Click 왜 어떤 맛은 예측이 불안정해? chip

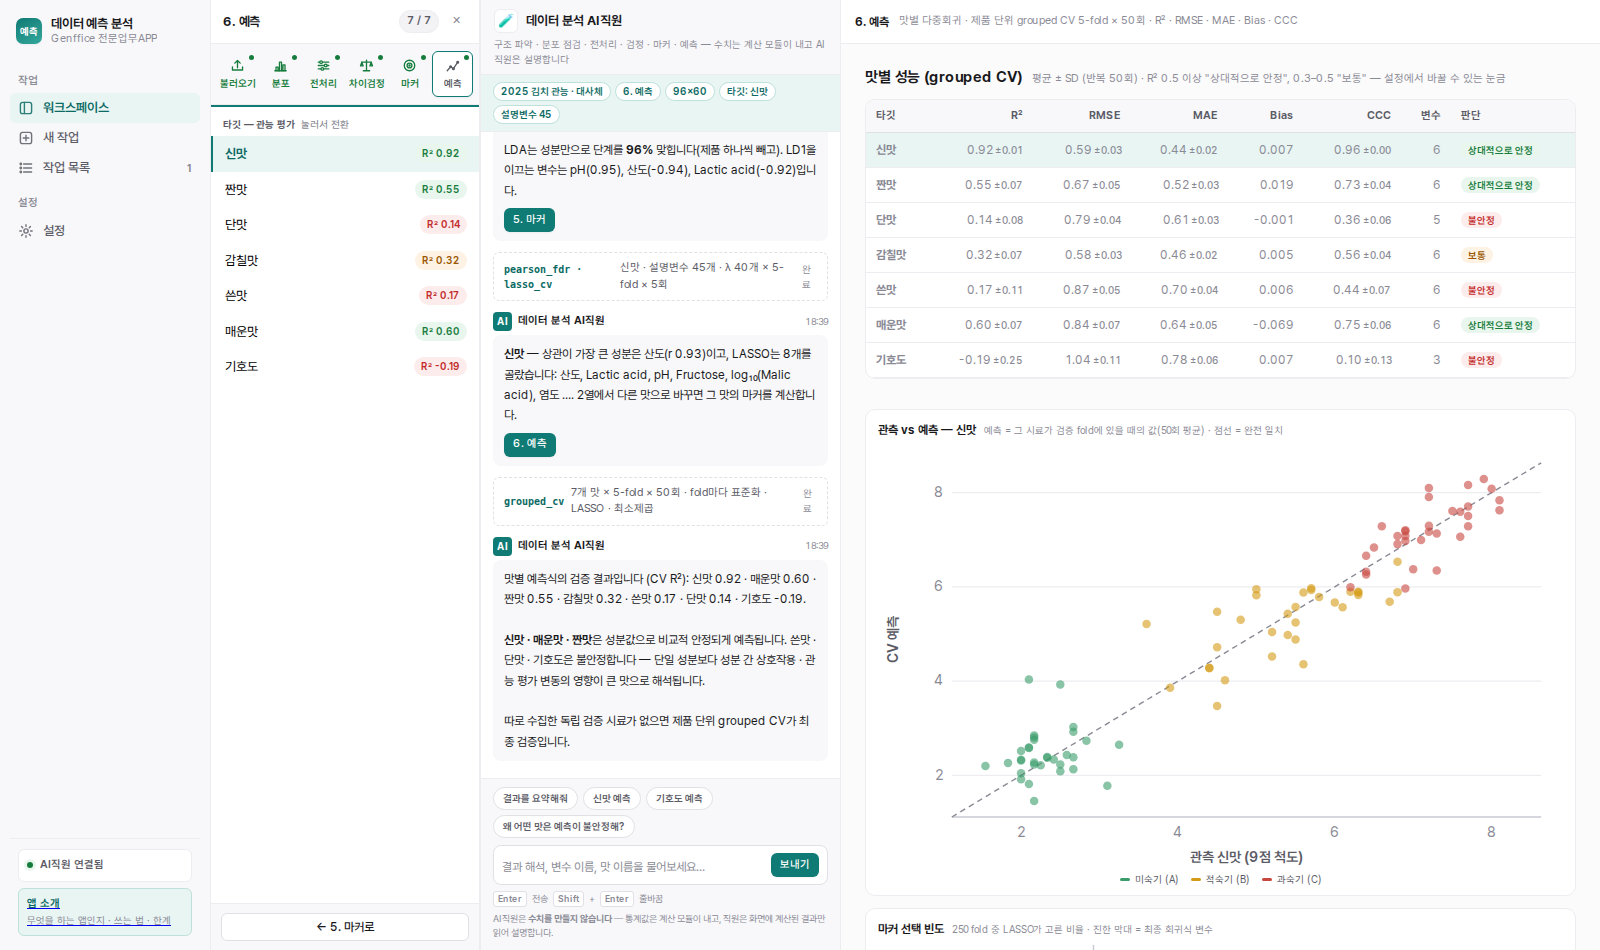click(x=563, y=826)
